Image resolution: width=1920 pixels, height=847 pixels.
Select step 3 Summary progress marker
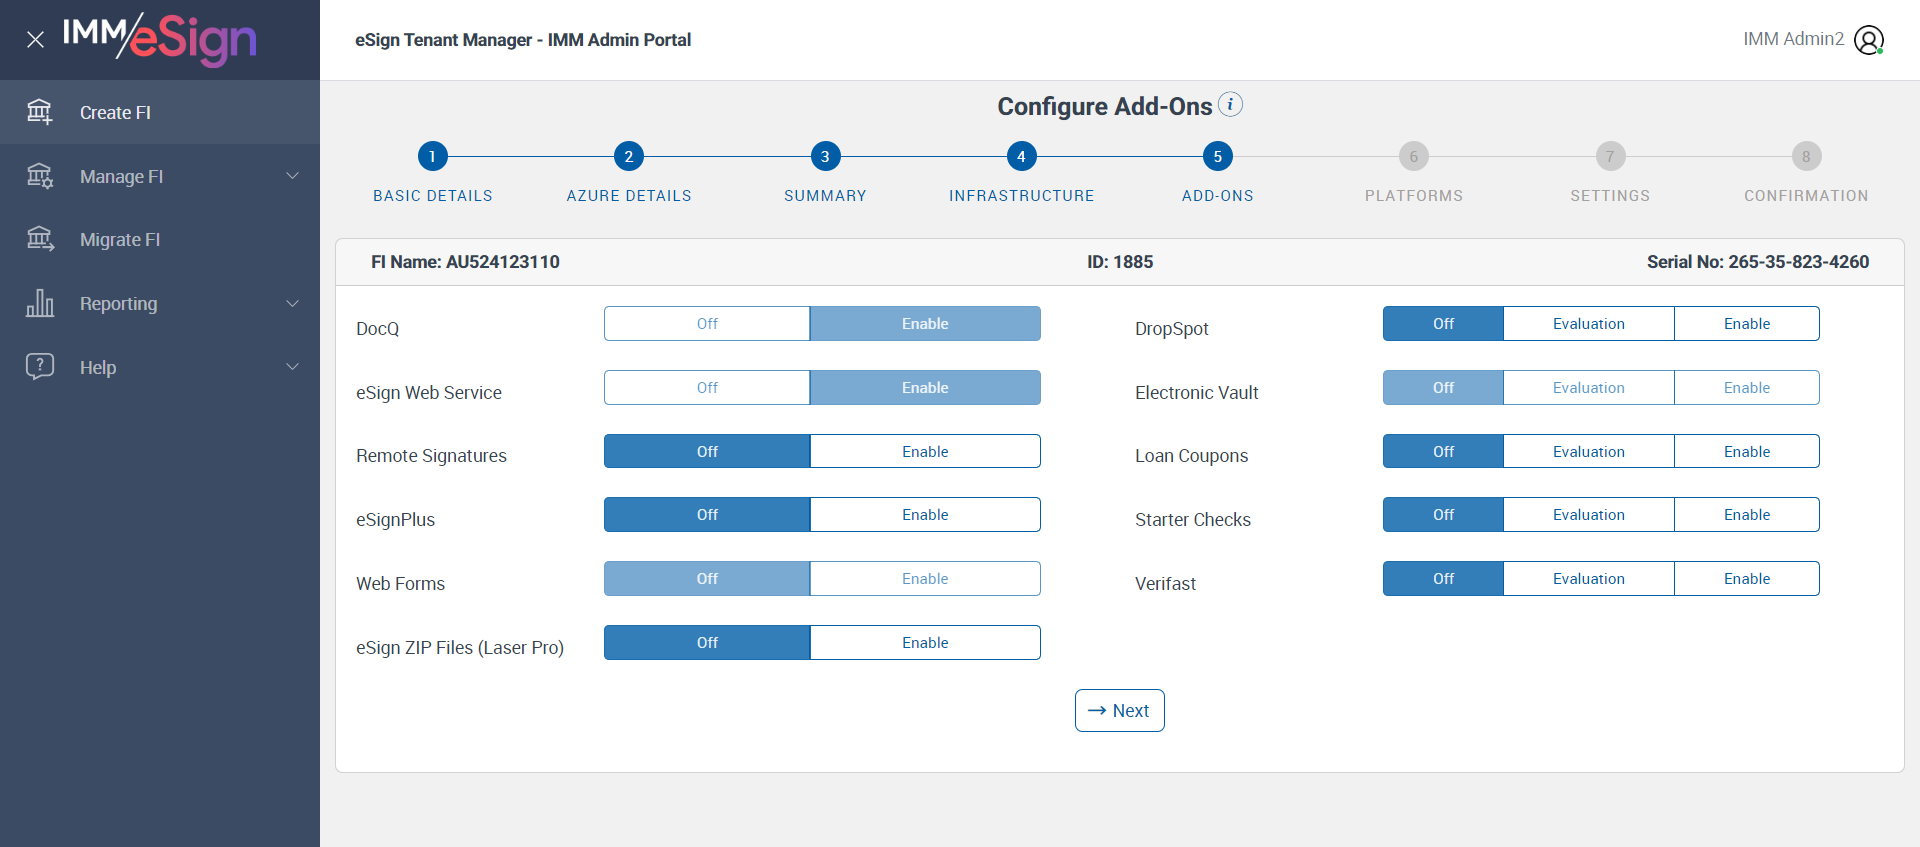coord(825,157)
